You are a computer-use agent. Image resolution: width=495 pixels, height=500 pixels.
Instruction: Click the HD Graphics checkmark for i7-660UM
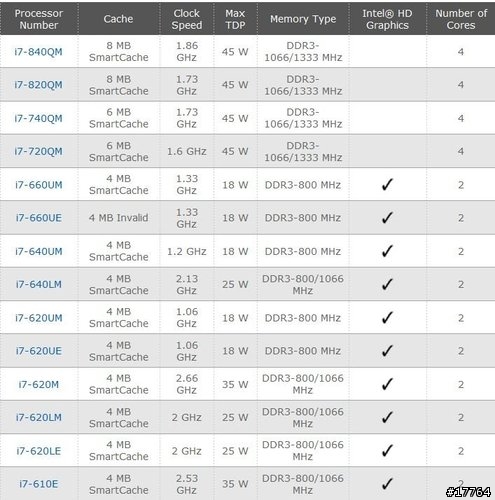[387, 184]
